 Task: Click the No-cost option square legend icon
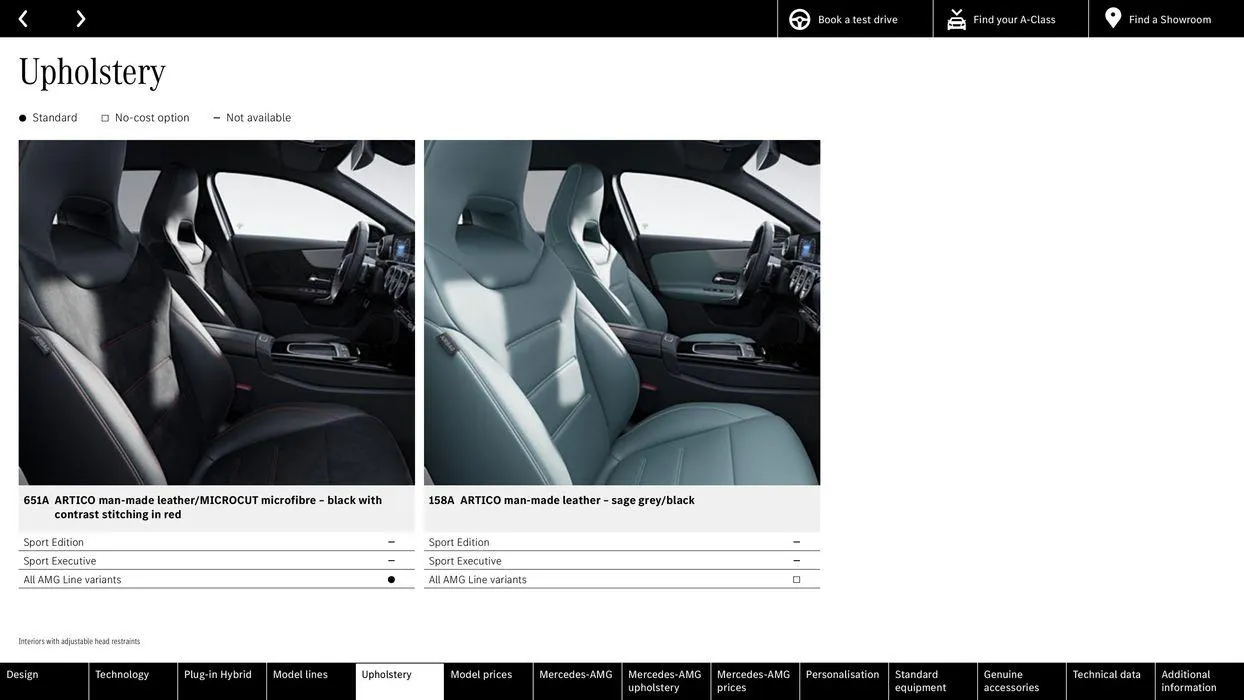(105, 119)
